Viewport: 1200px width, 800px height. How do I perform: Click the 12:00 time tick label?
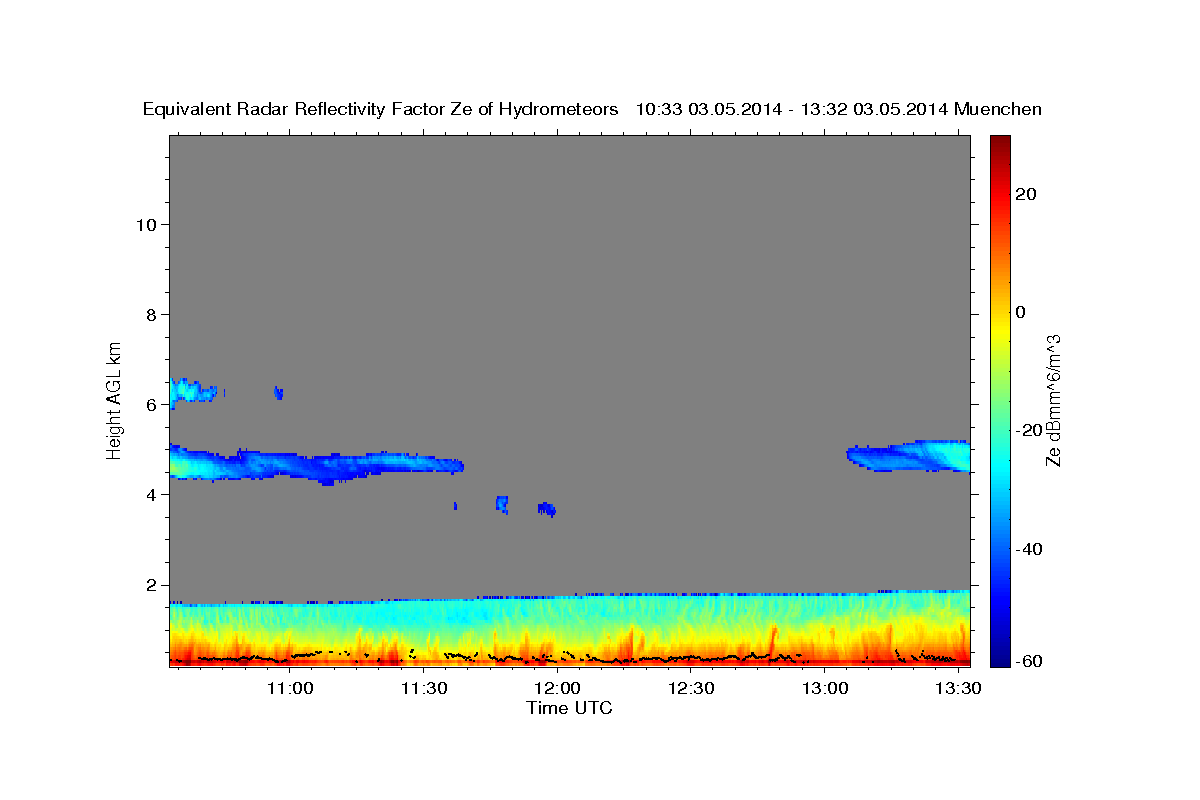pos(557,689)
